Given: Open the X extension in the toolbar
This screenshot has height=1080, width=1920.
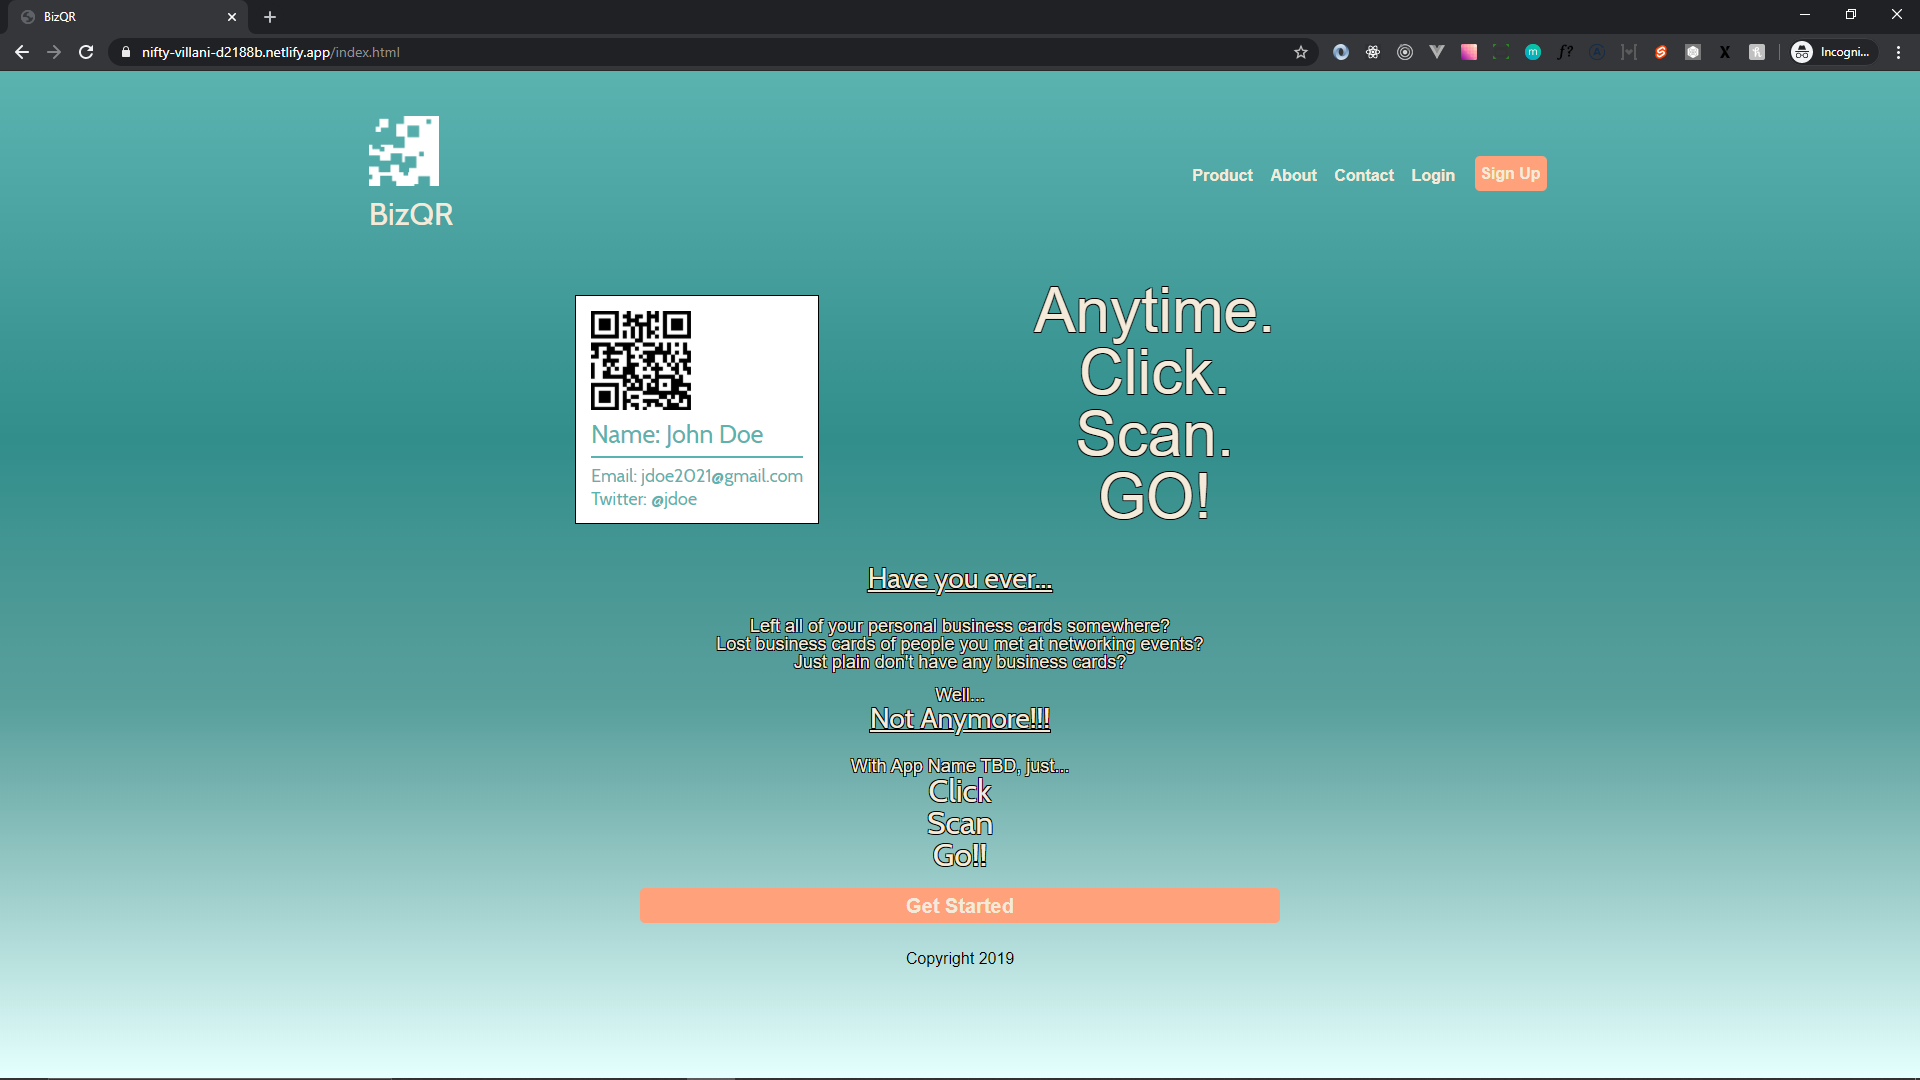Looking at the screenshot, I should pyautogui.click(x=1725, y=52).
